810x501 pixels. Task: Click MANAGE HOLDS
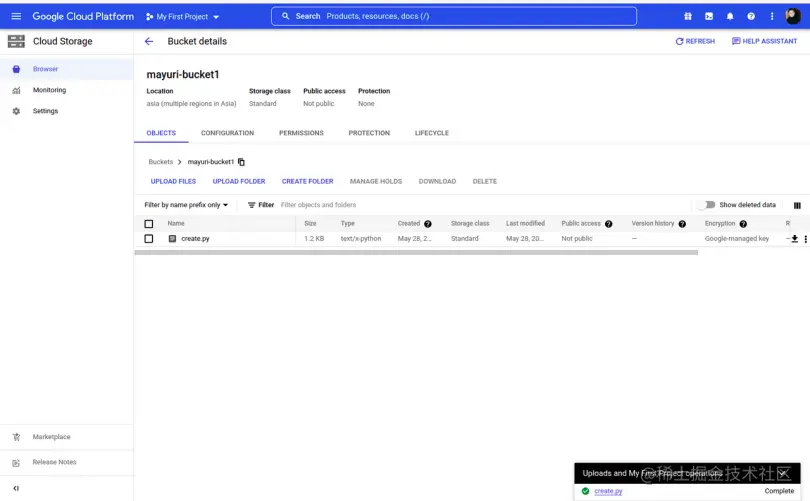376,181
